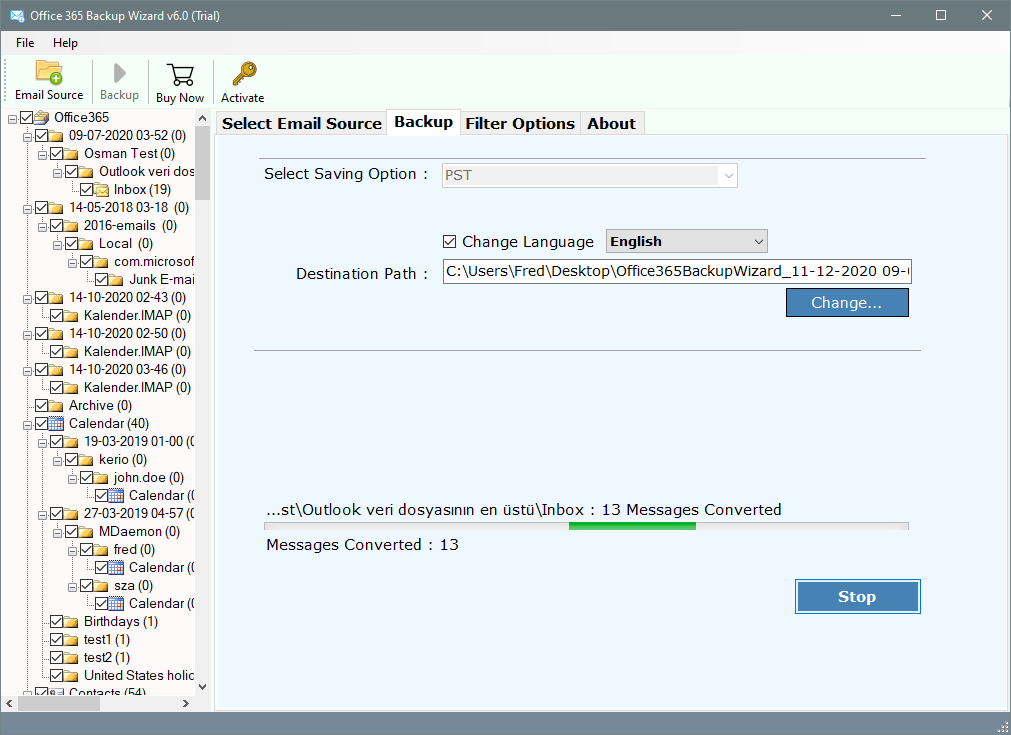Collapse the MDaemon (0) tree node
The height and width of the screenshot is (735, 1011).
click(57, 533)
